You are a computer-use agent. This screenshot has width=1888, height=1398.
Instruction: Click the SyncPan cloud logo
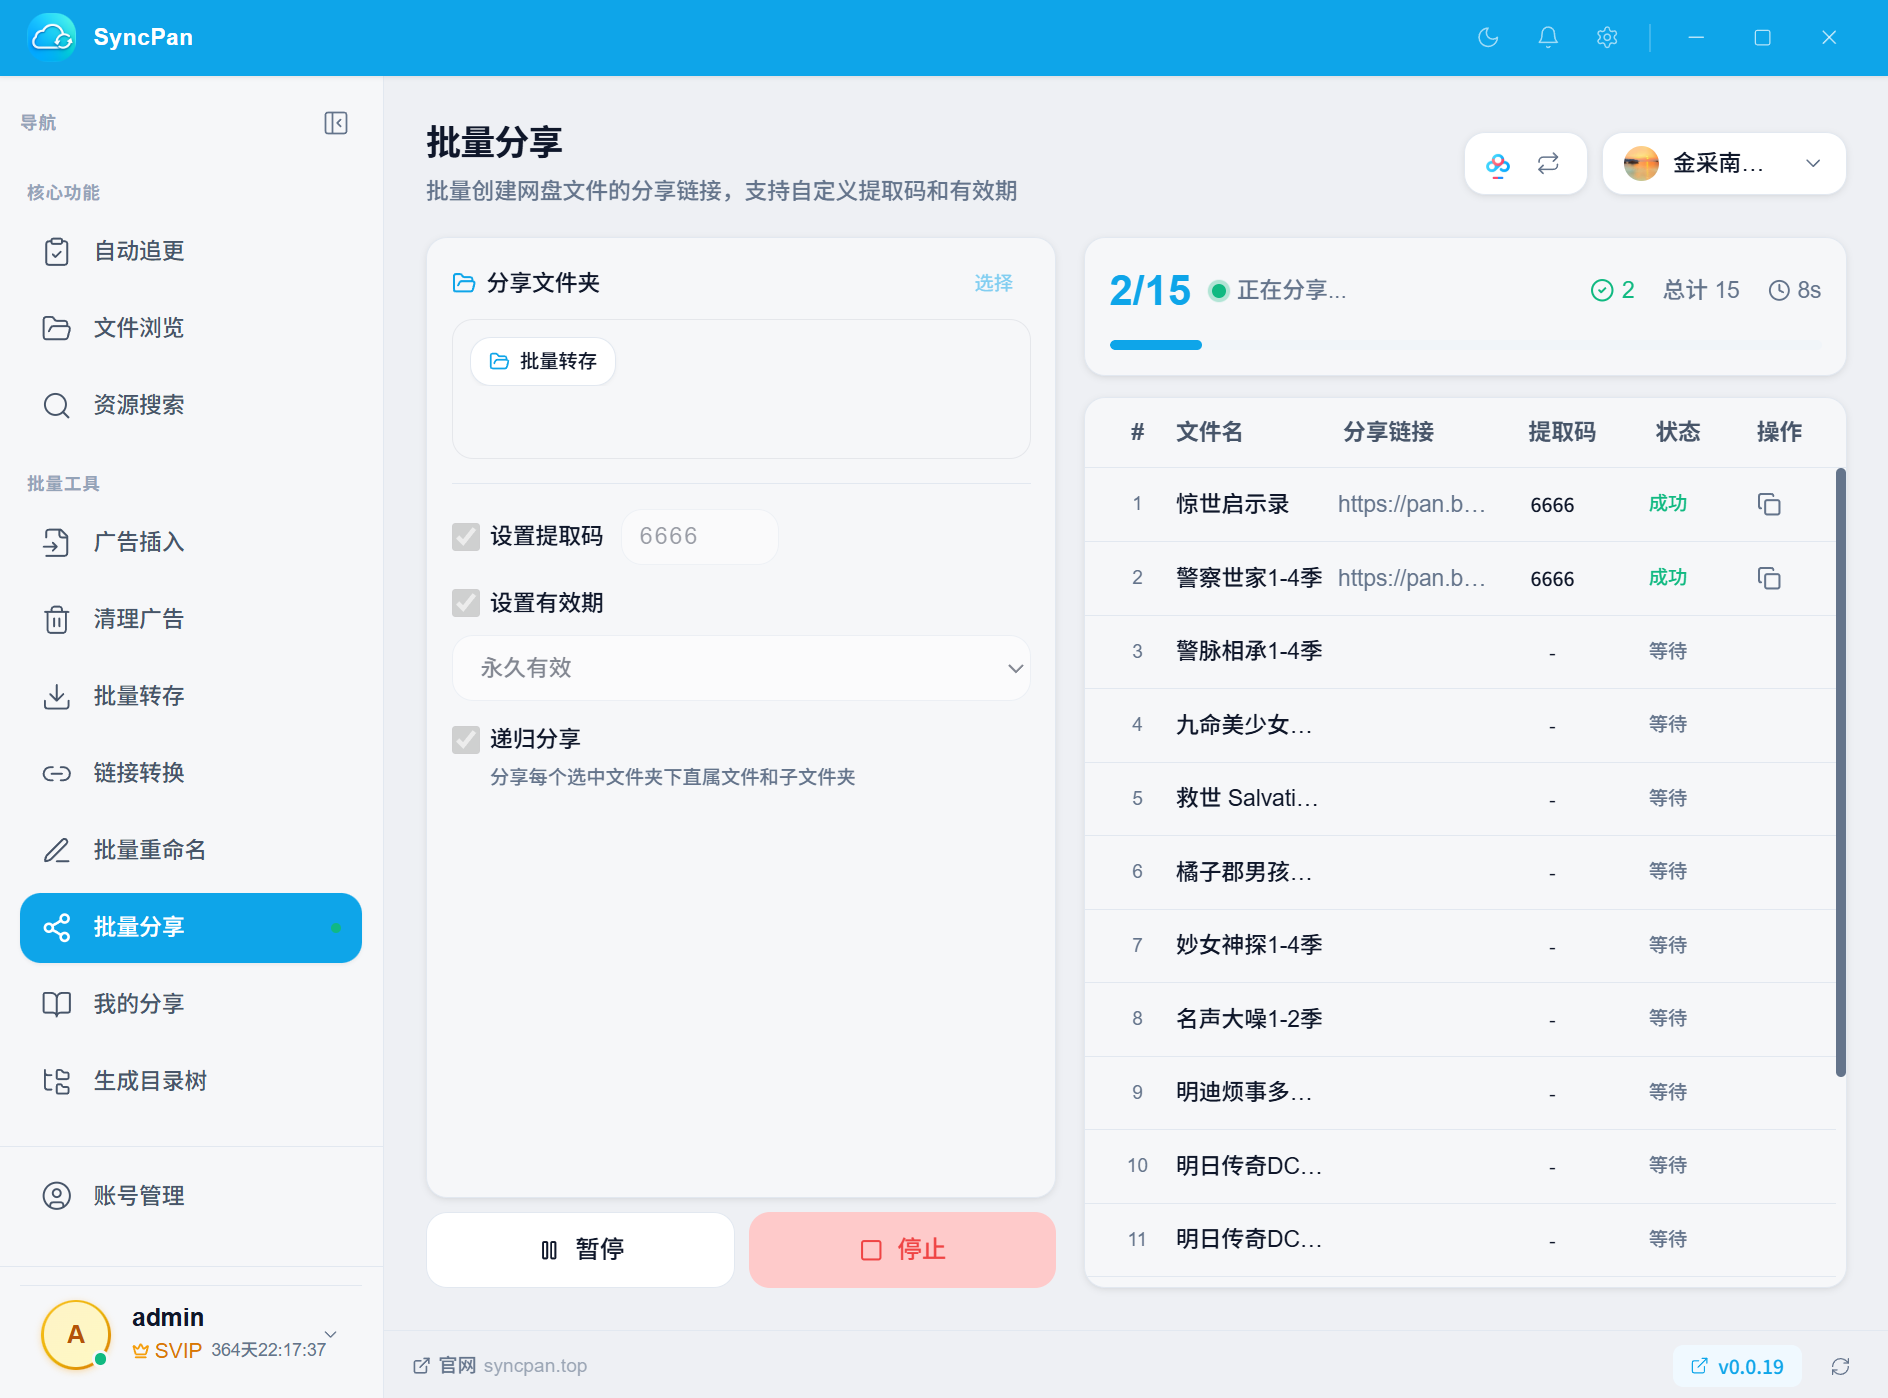(52, 37)
